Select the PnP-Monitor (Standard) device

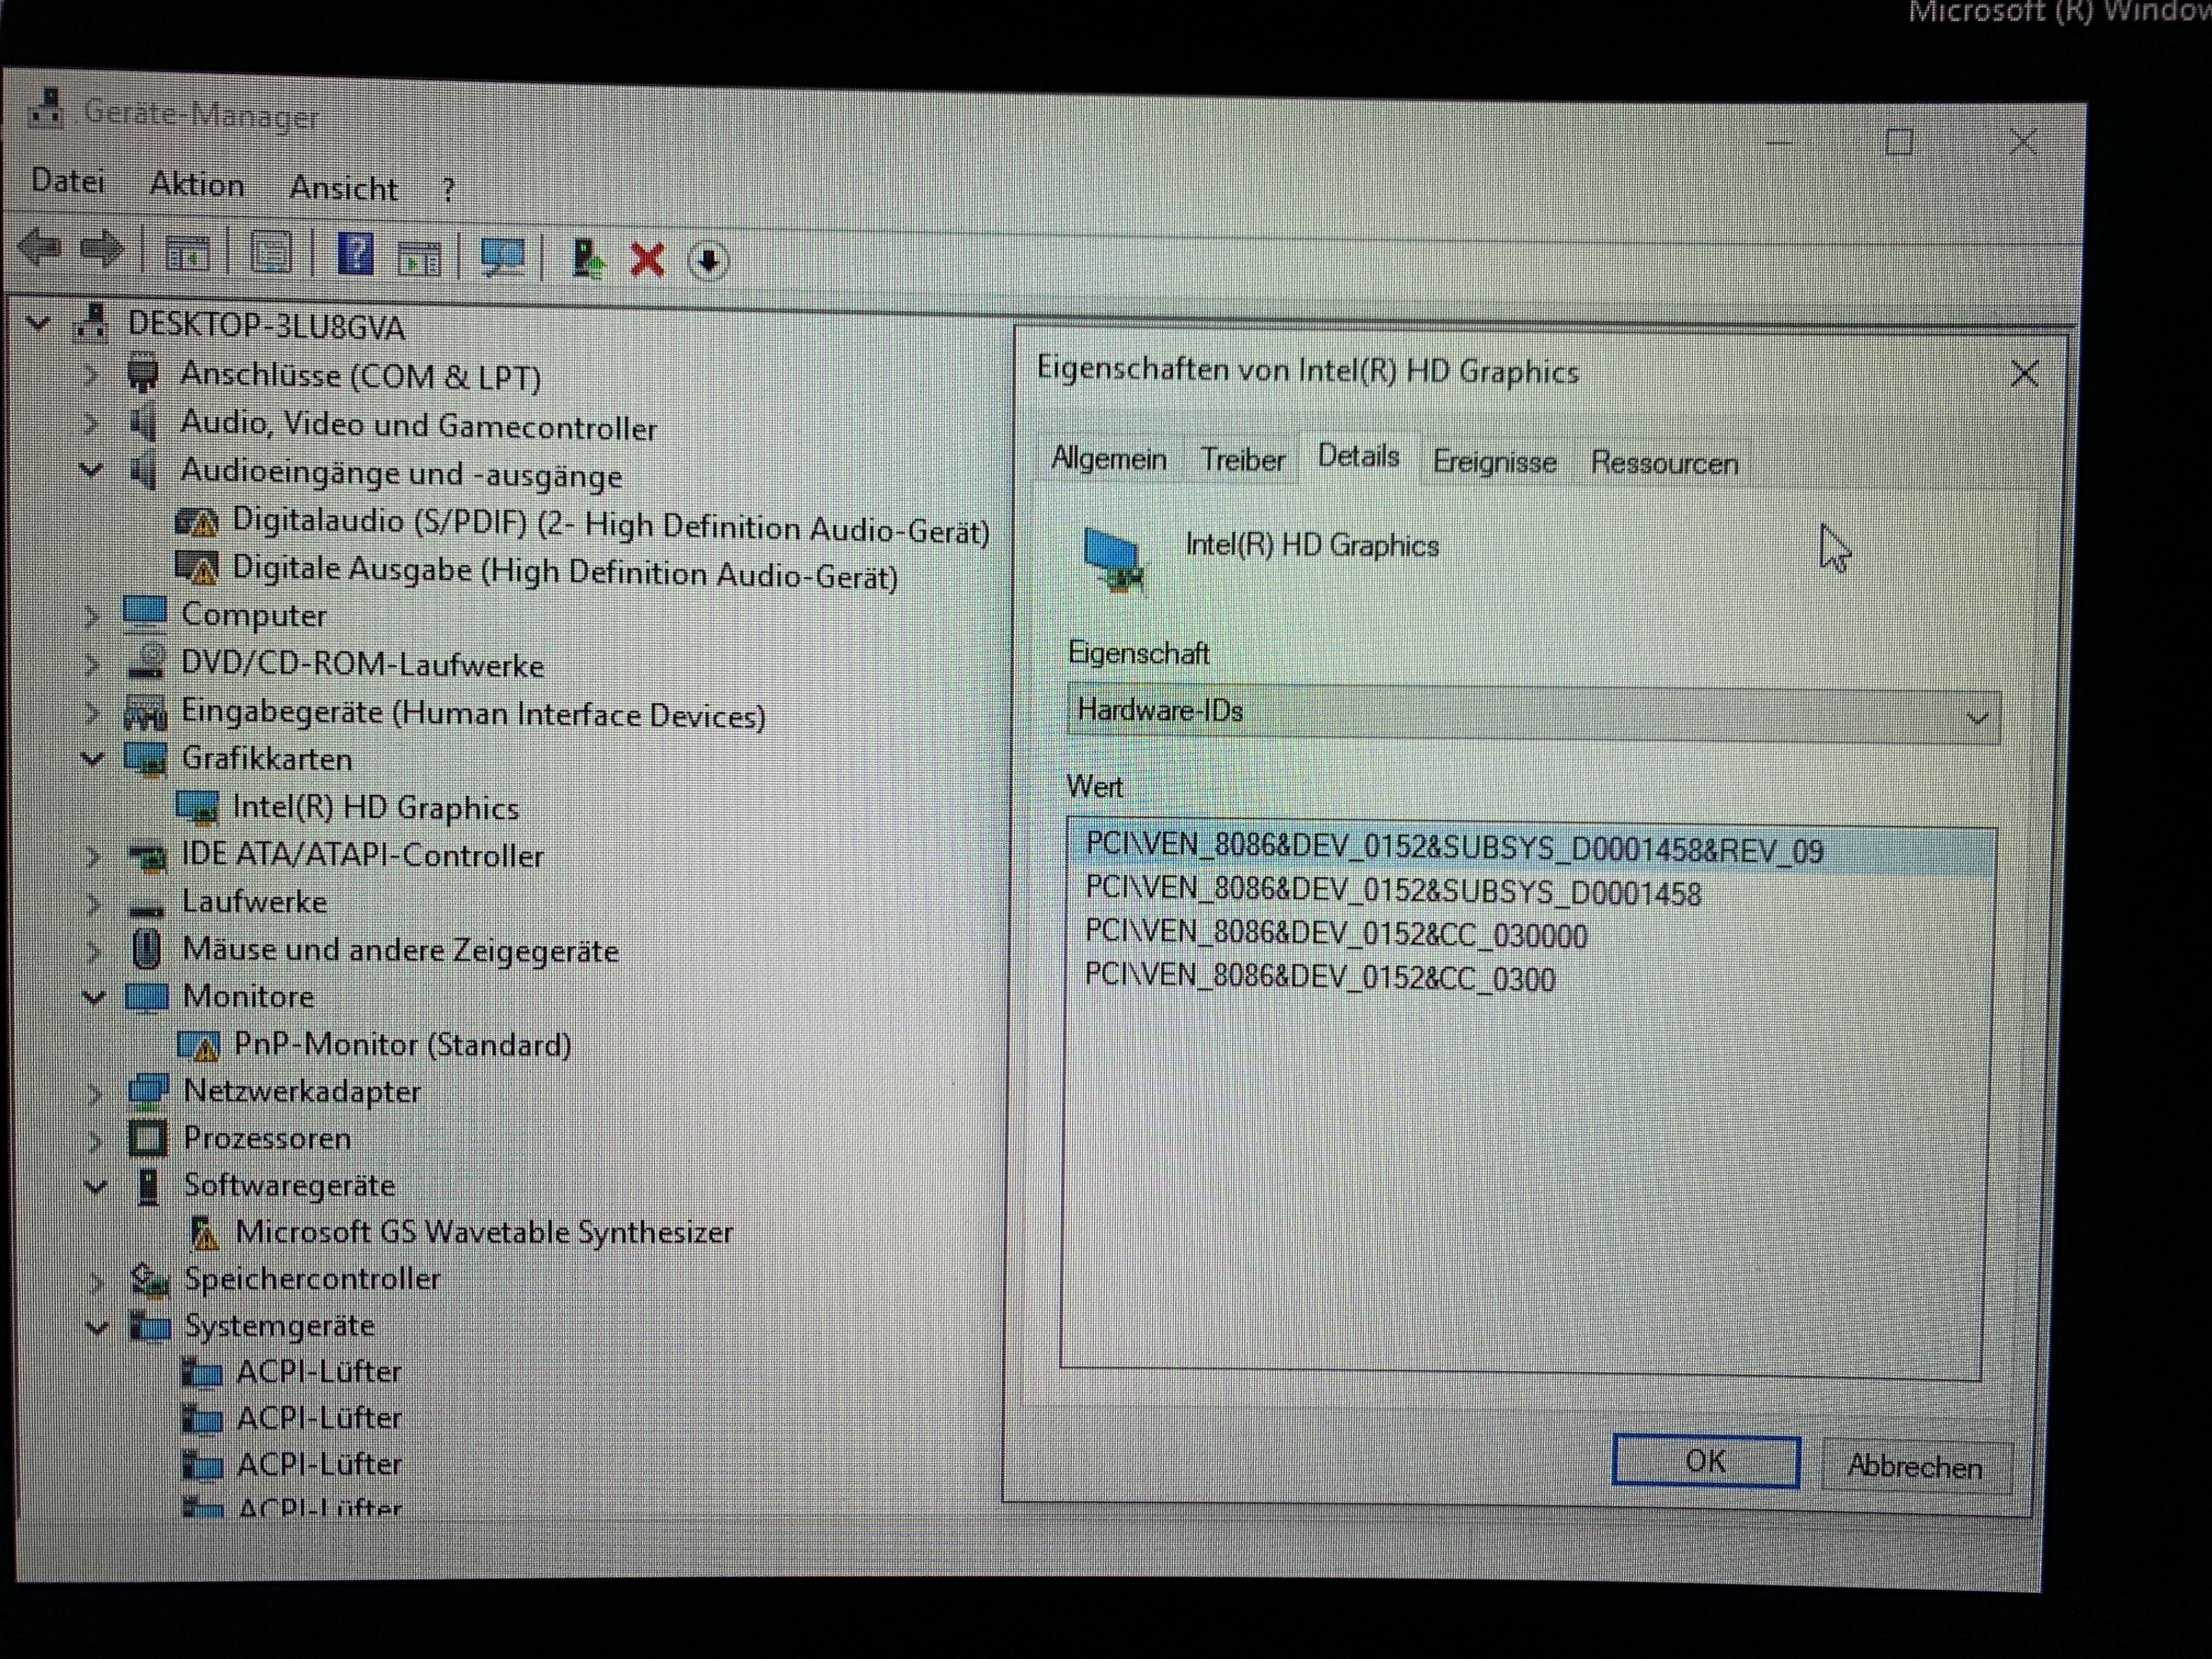pyautogui.click(x=401, y=1045)
